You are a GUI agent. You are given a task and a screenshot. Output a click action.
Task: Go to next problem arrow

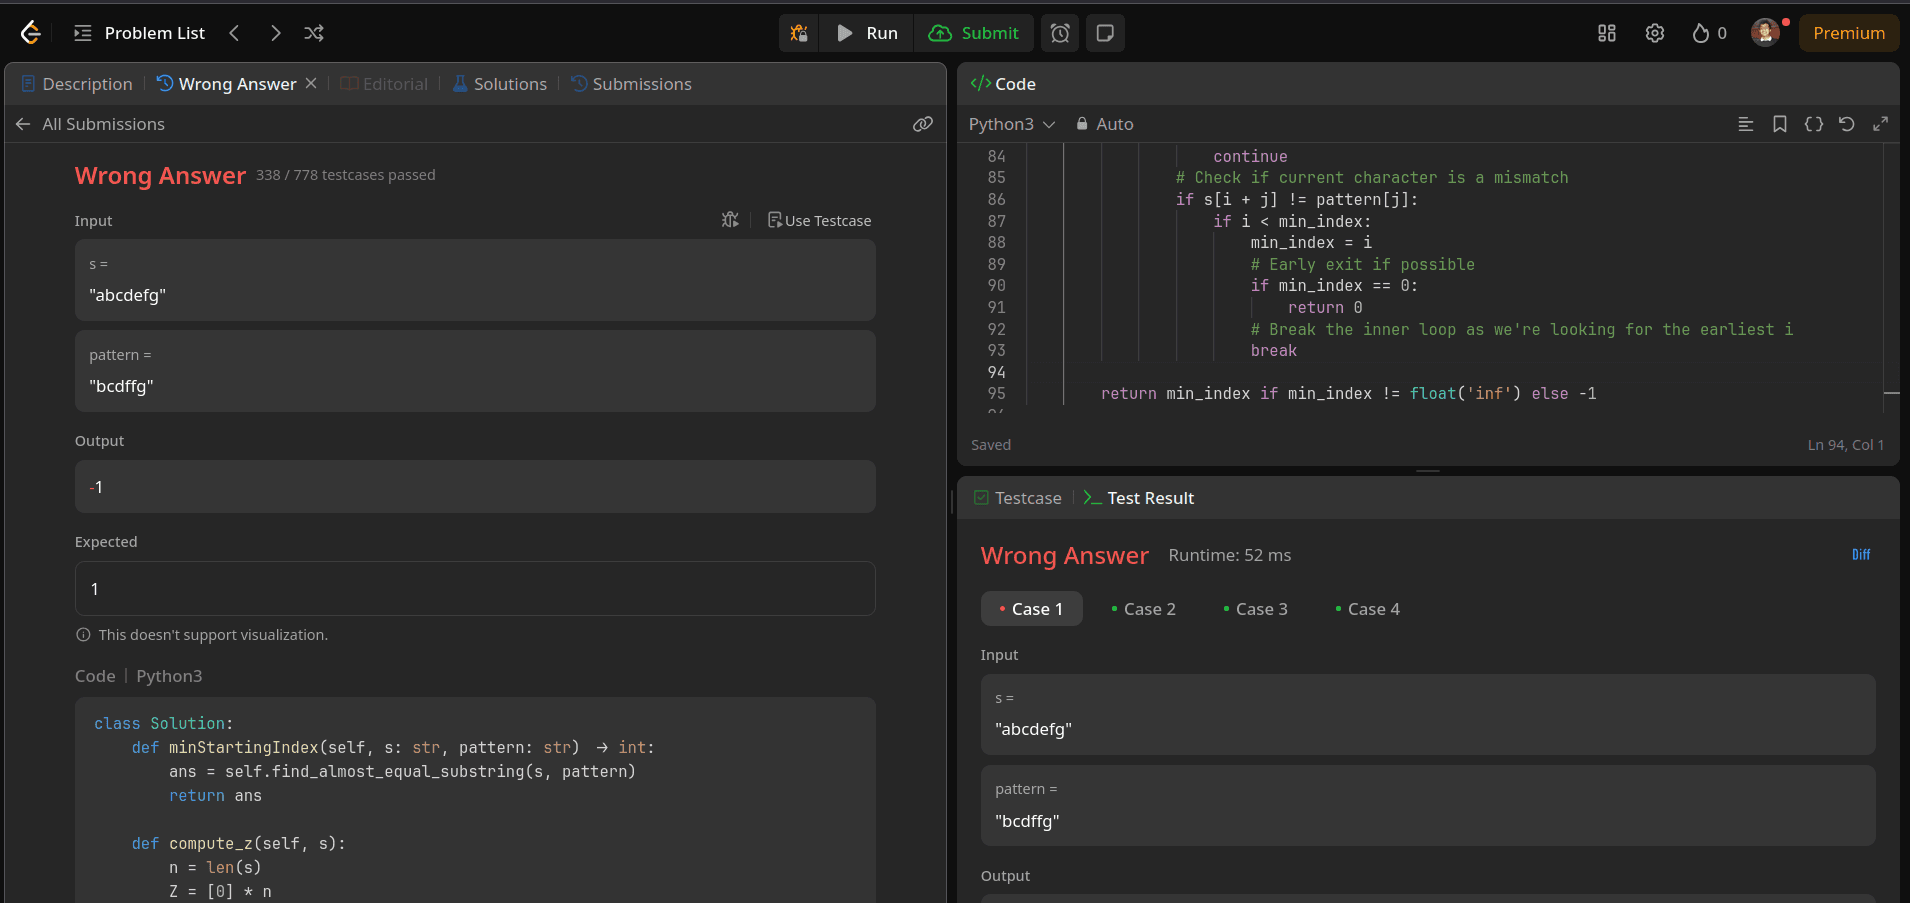pos(275,33)
